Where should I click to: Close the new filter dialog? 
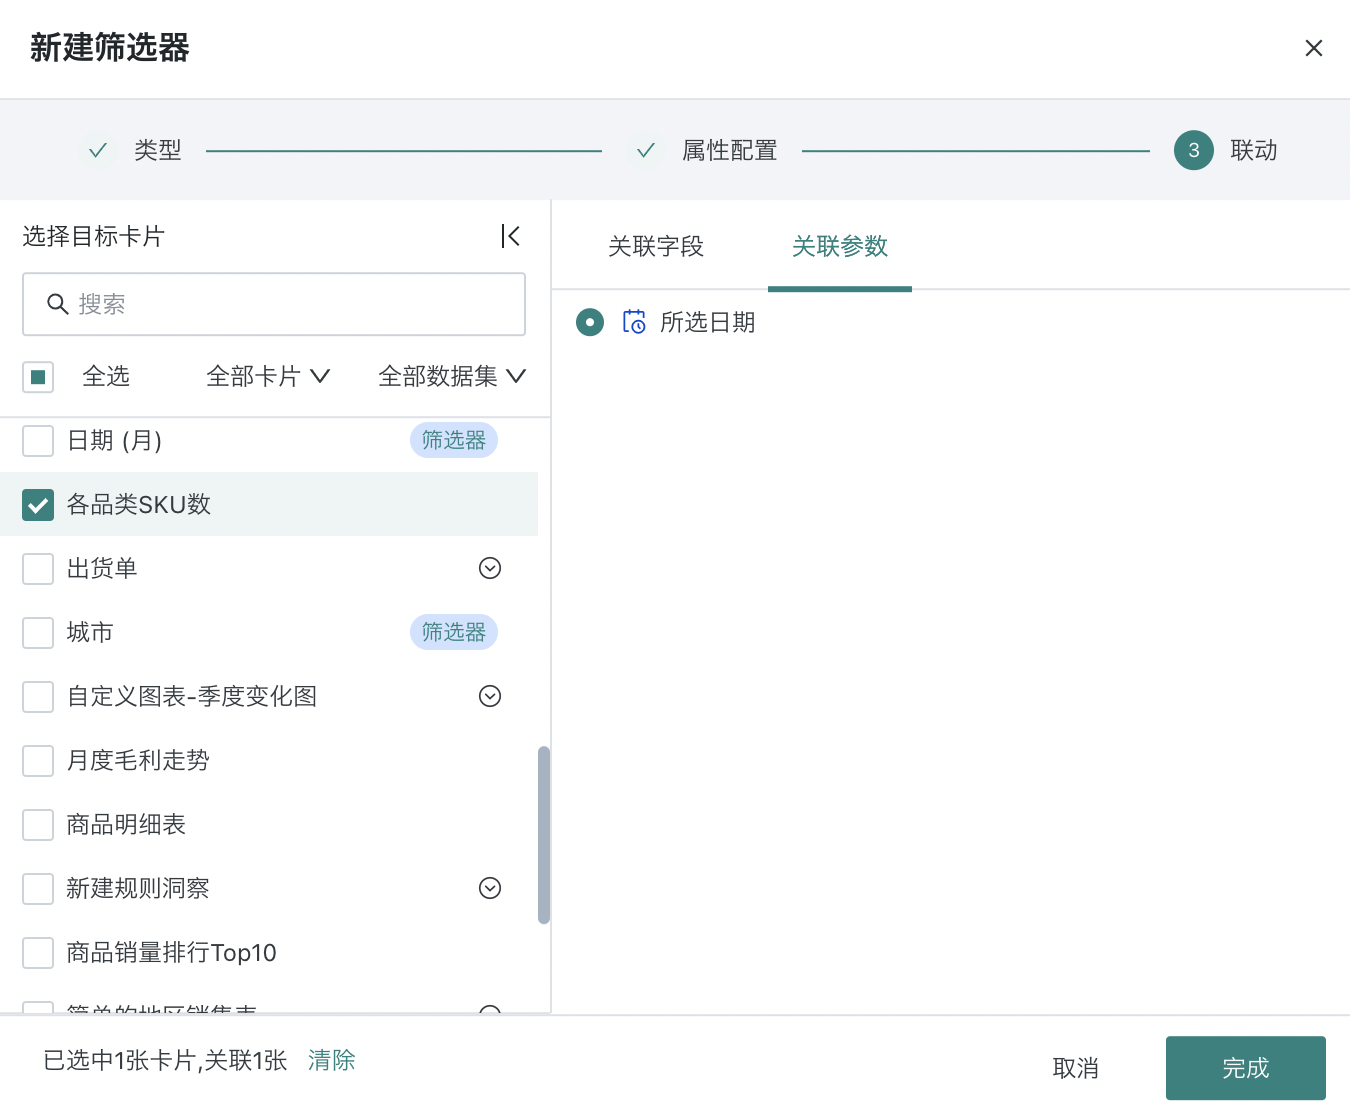tap(1314, 48)
